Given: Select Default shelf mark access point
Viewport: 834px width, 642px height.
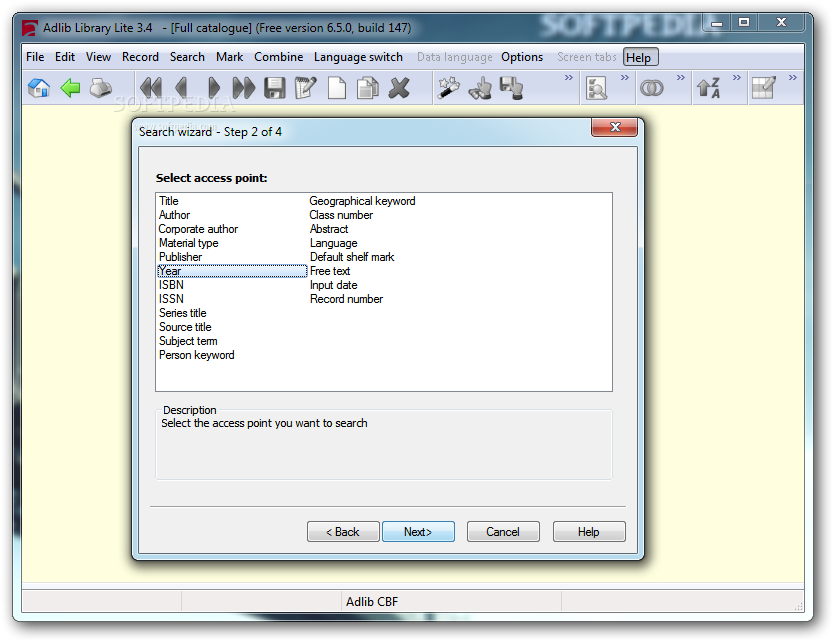Looking at the screenshot, I should (352, 257).
